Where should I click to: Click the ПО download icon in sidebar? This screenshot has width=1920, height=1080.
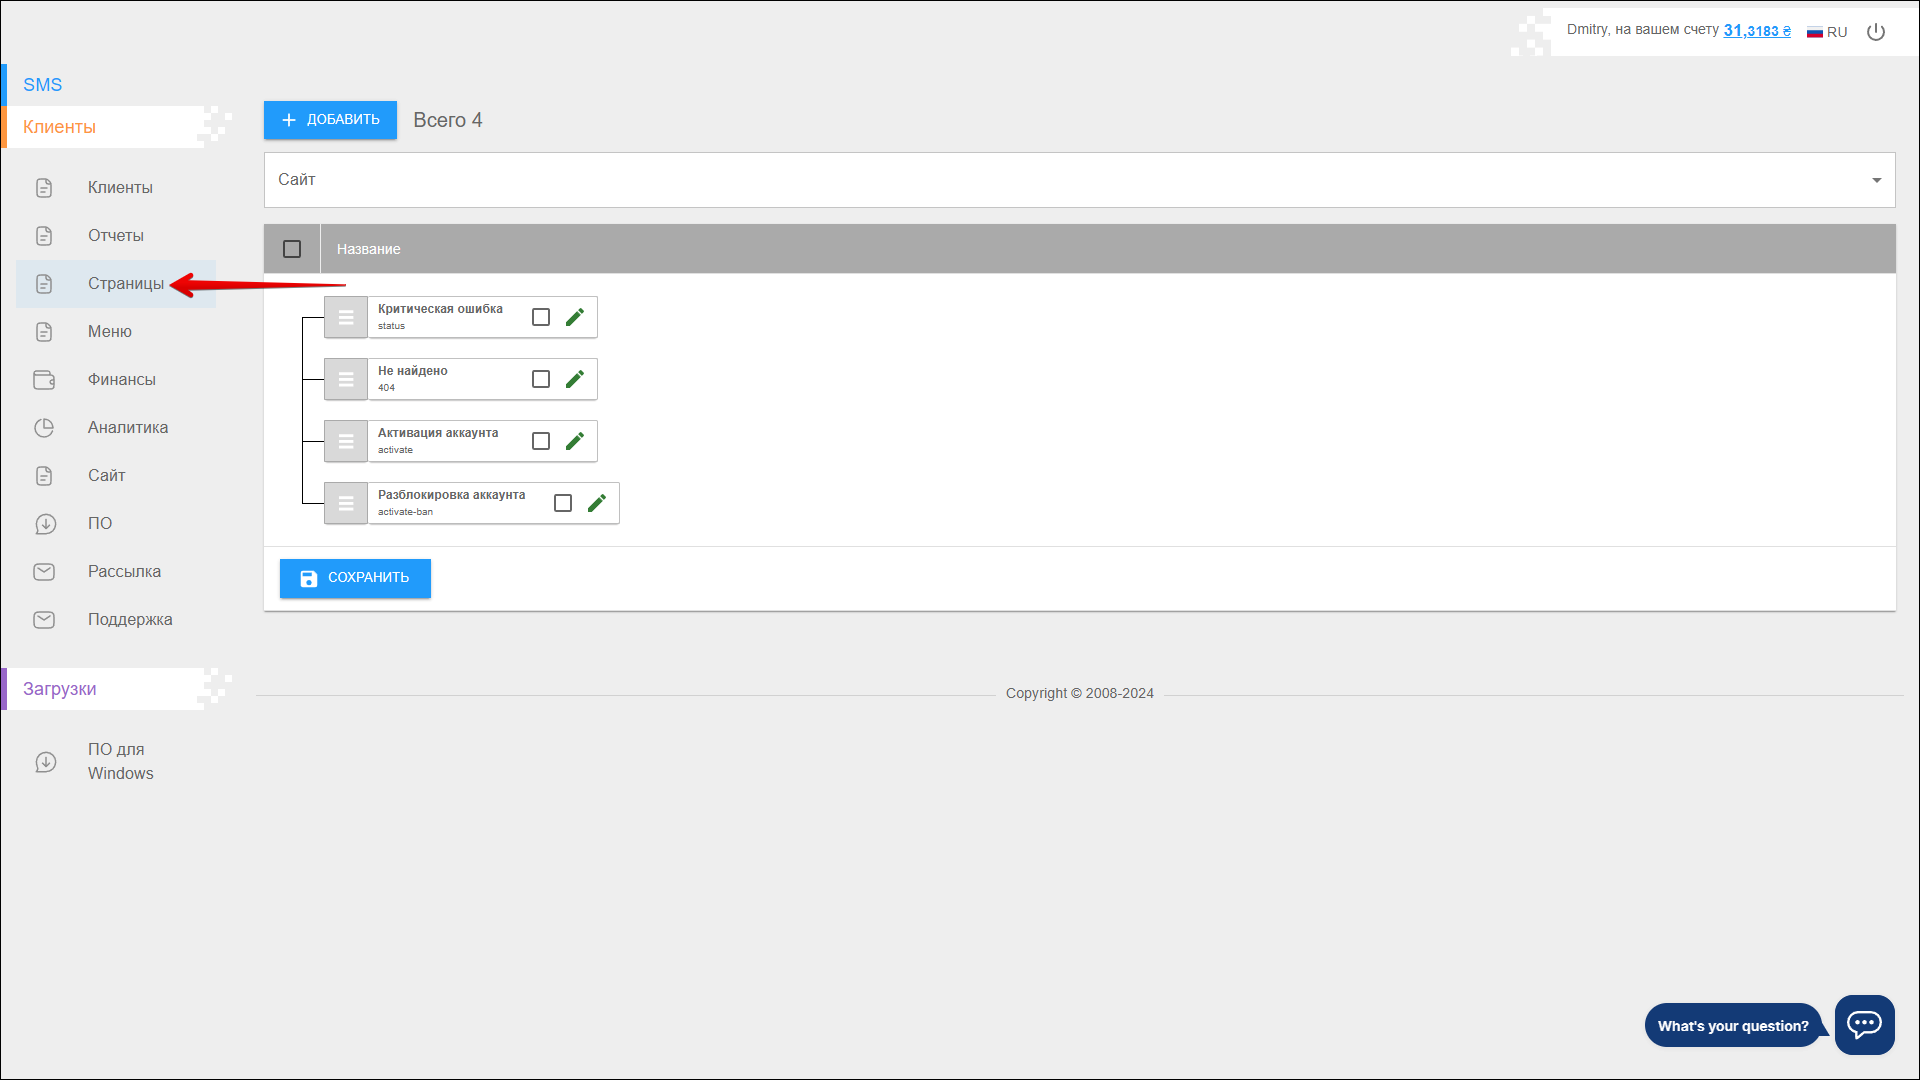coord(44,524)
